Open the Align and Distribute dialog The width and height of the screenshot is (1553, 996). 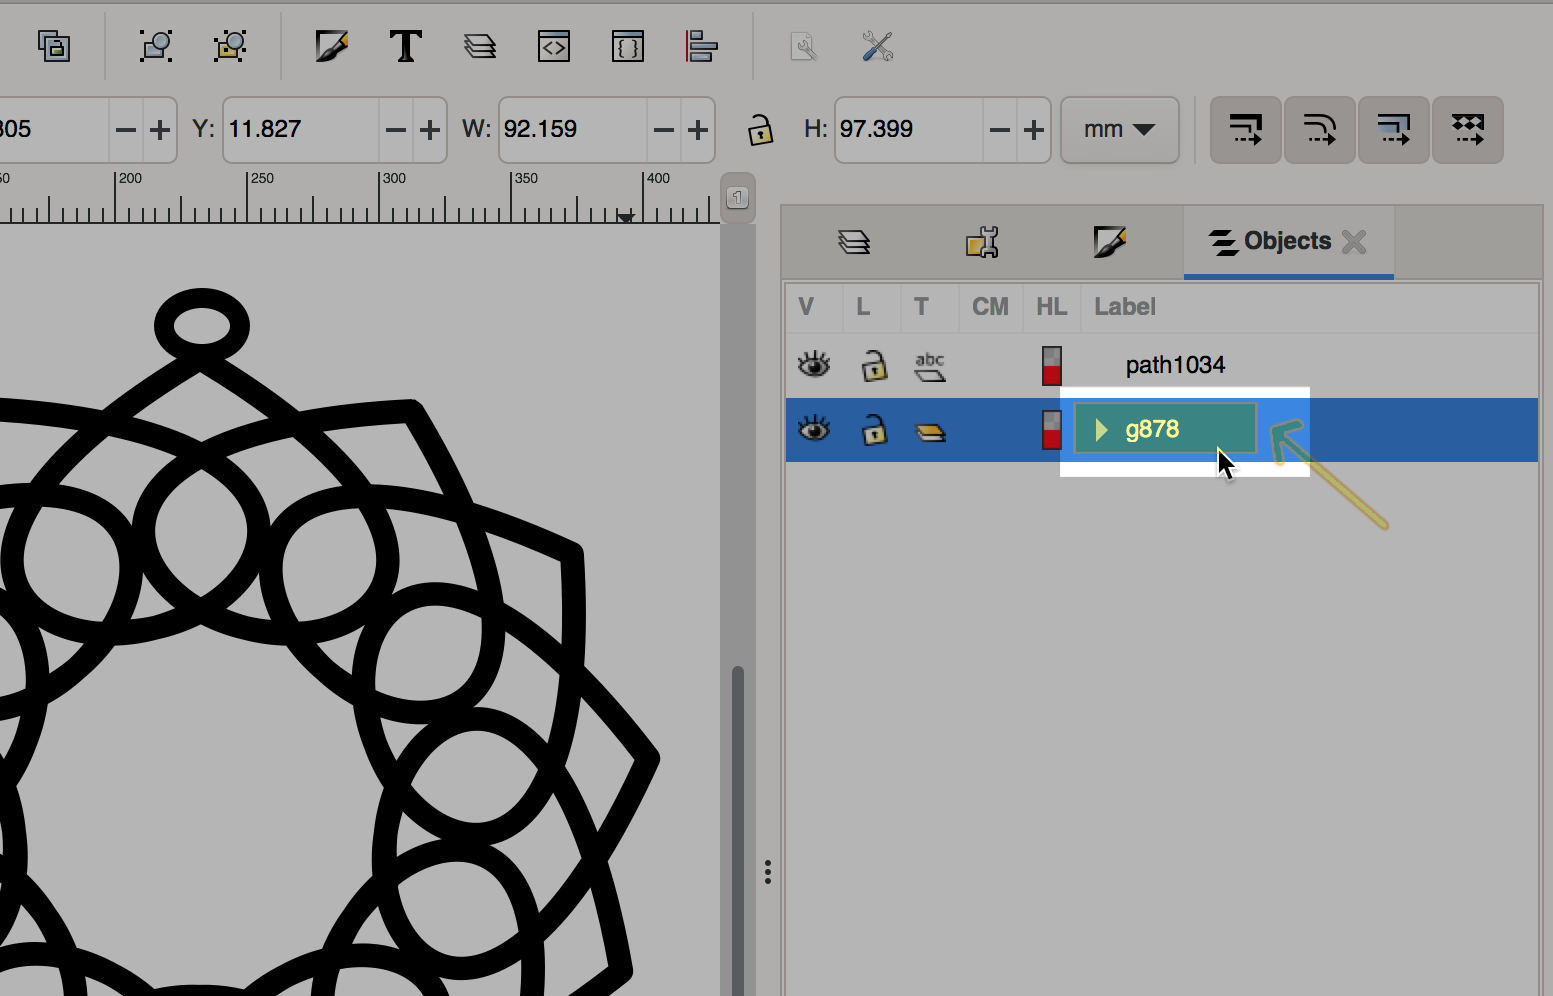click(x=701, y=47)
